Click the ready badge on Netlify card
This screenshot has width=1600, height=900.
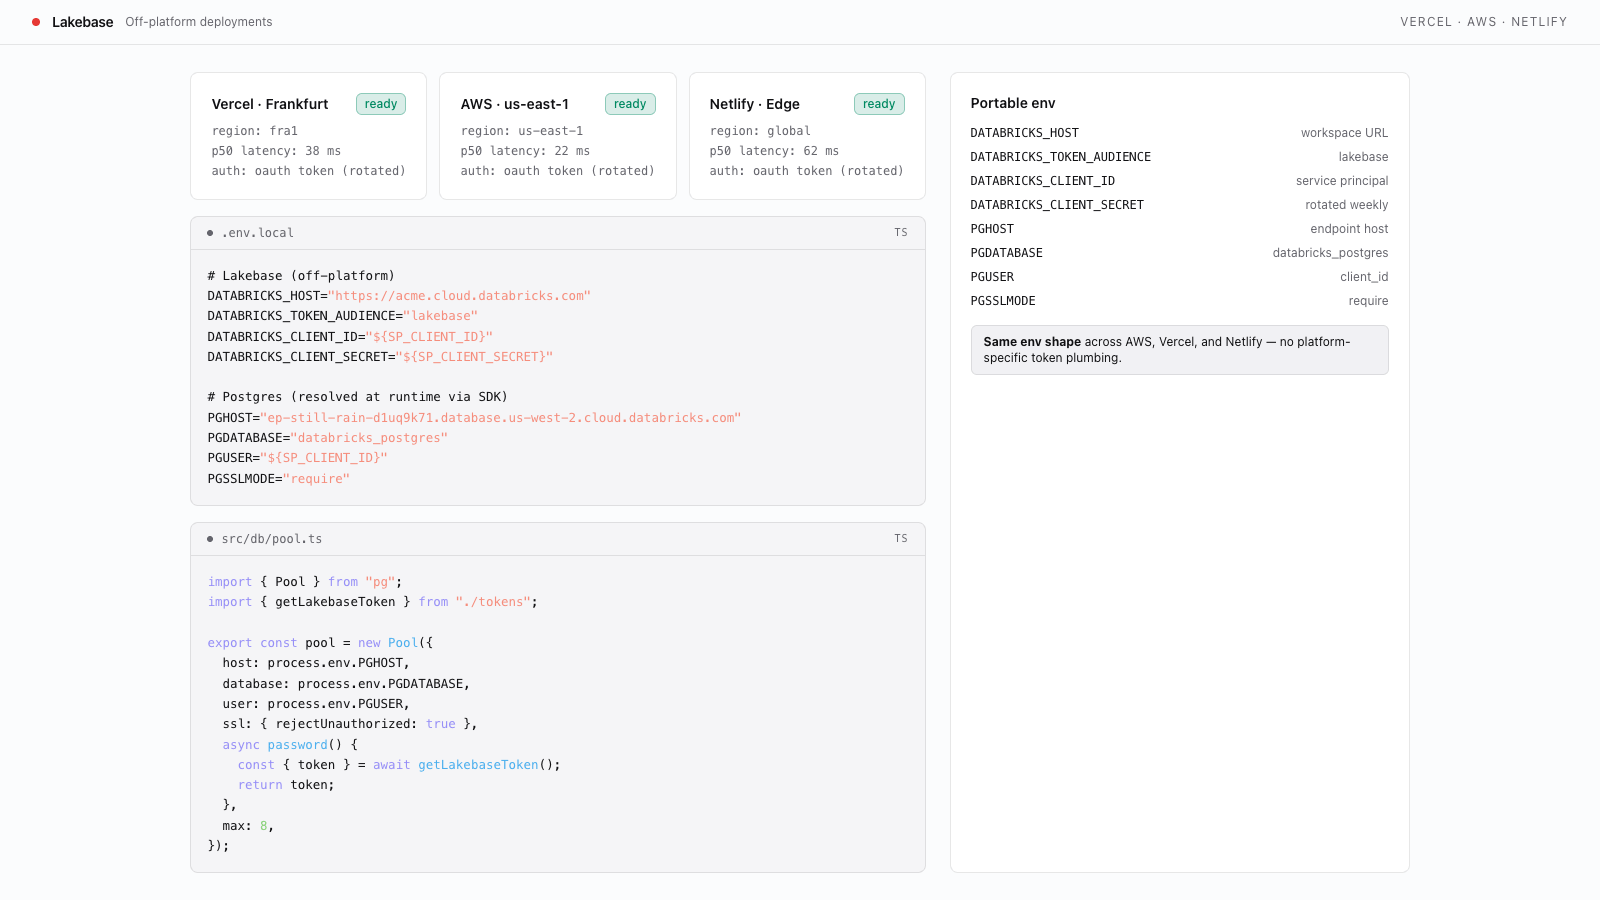tap(879, 104)
